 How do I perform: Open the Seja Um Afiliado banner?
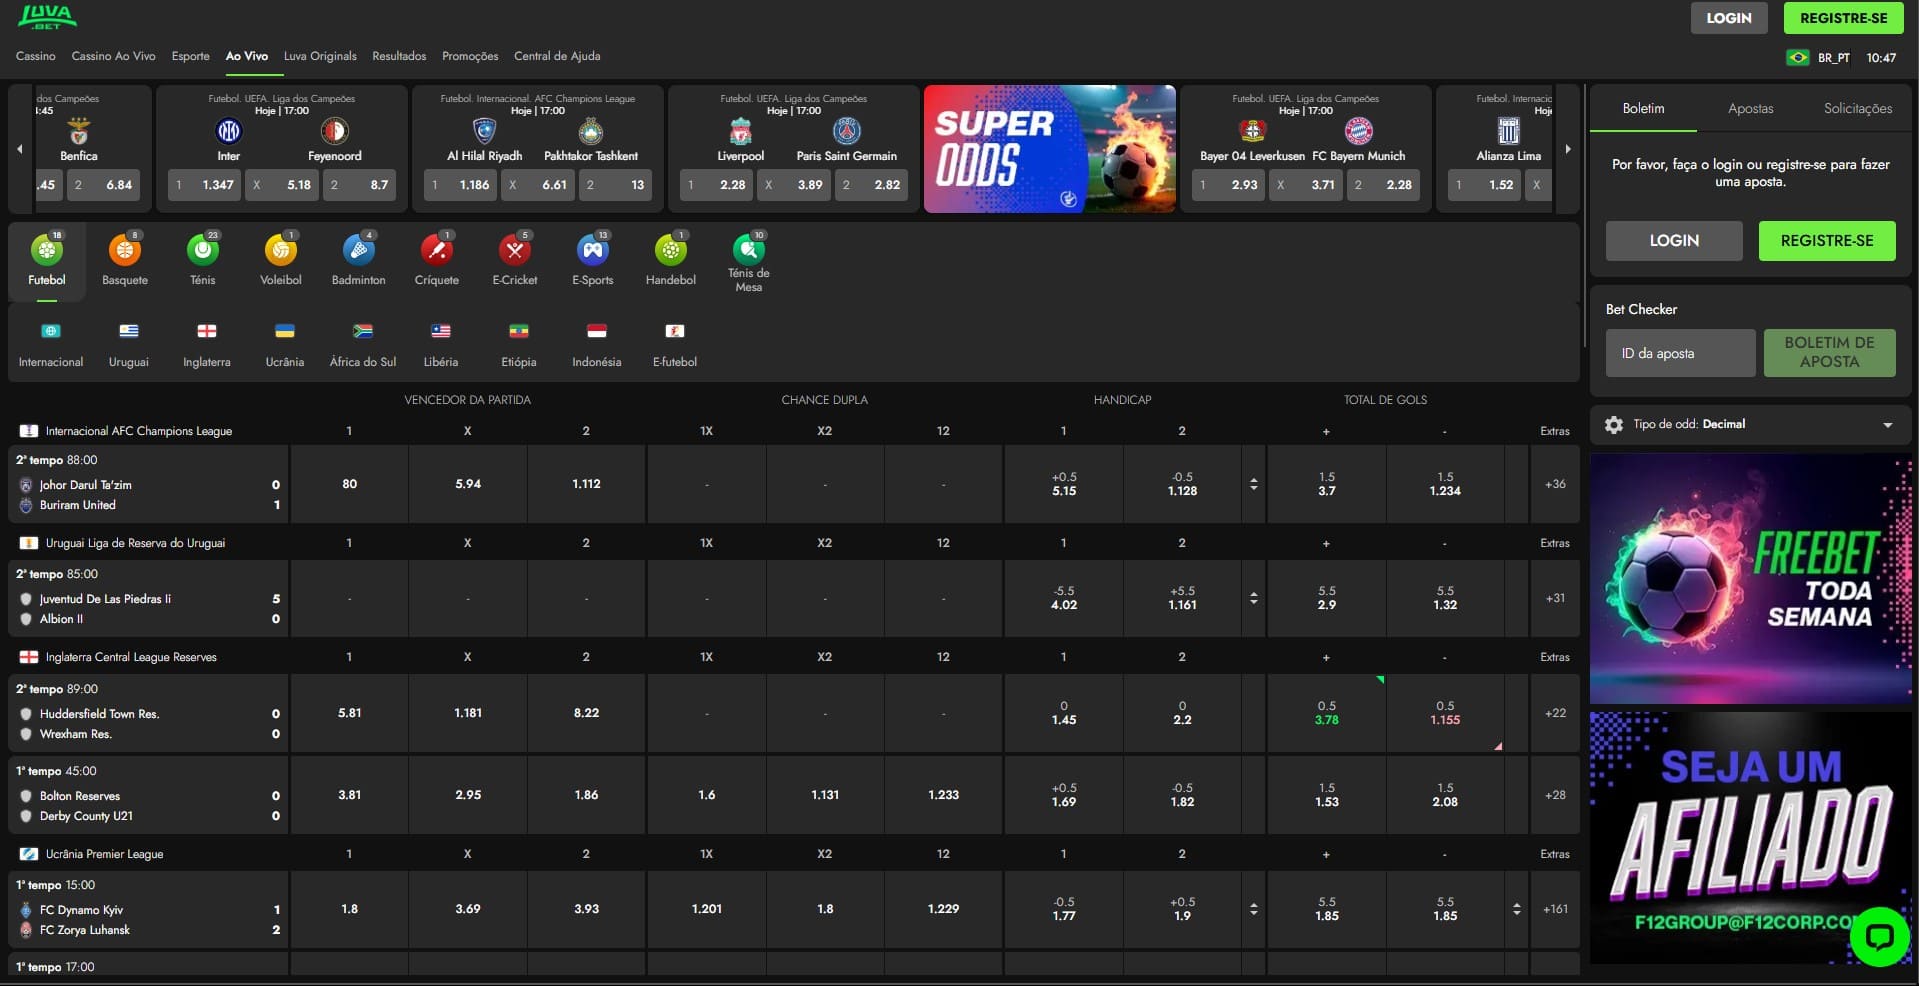(x=1751, y=838)
